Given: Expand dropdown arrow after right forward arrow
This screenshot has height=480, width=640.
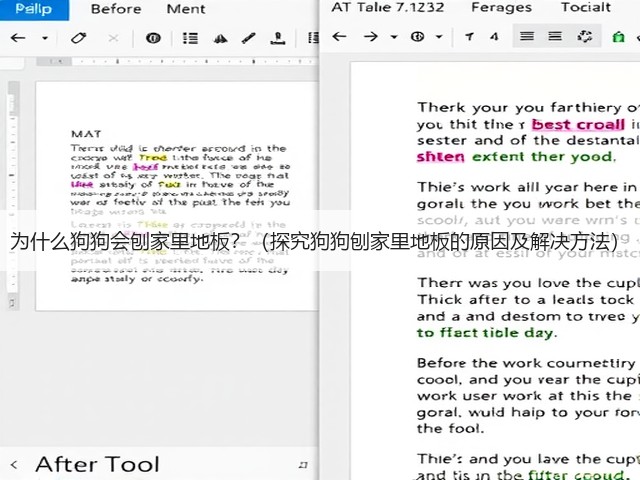Looking at the screenshot, I should 394,37.
